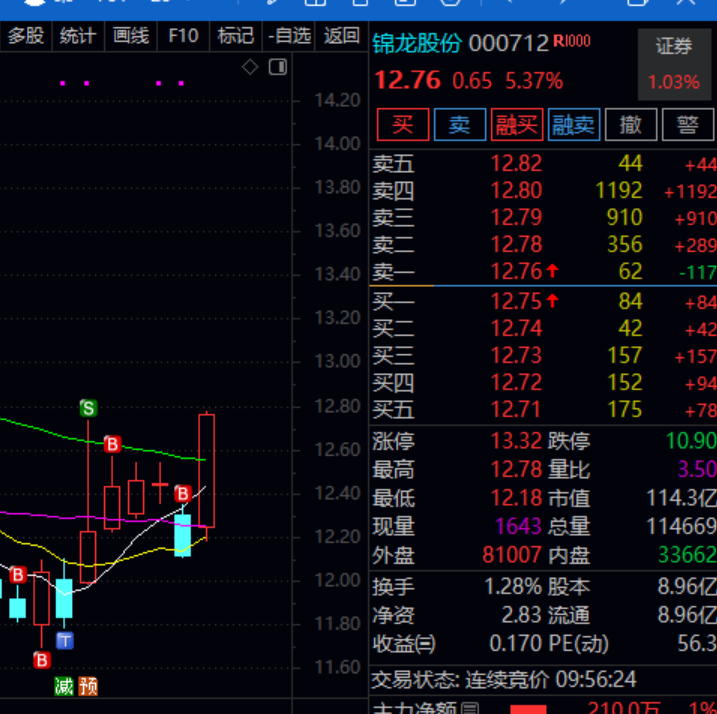The height and width of the screenshot is (714, 717).
Task: Click the stock code 000712
Action: (508, 44)
